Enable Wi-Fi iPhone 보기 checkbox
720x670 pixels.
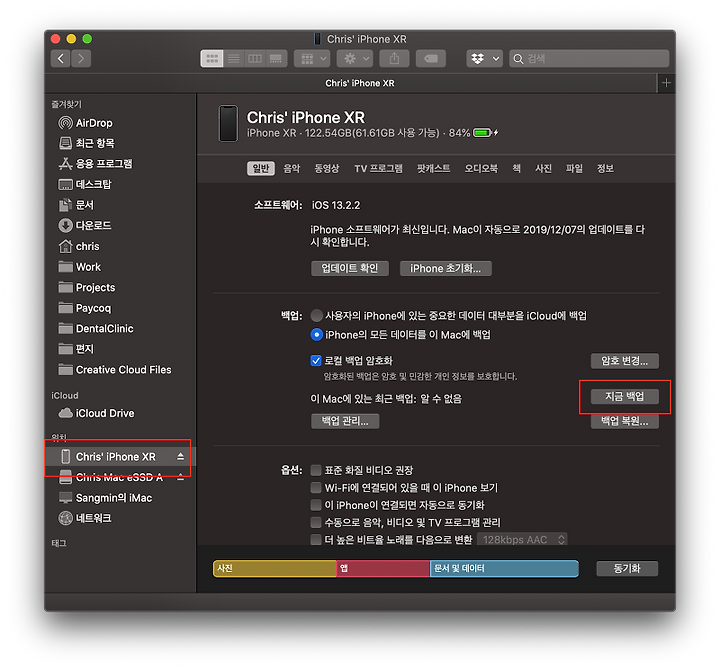pos(316,488)
